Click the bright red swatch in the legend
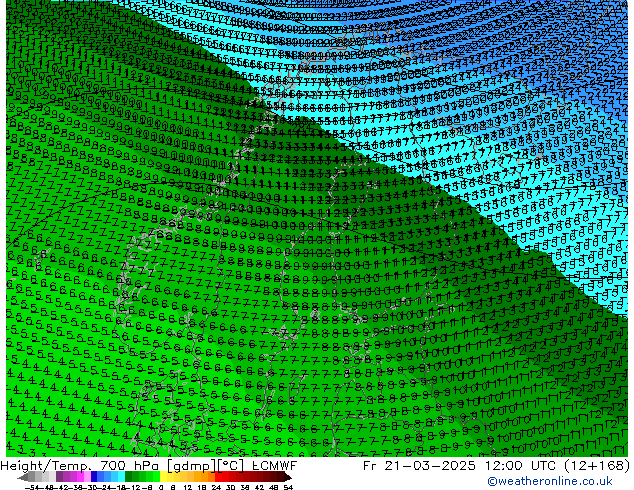The width and height of the screenshot is (634, 490). (218, 477)
